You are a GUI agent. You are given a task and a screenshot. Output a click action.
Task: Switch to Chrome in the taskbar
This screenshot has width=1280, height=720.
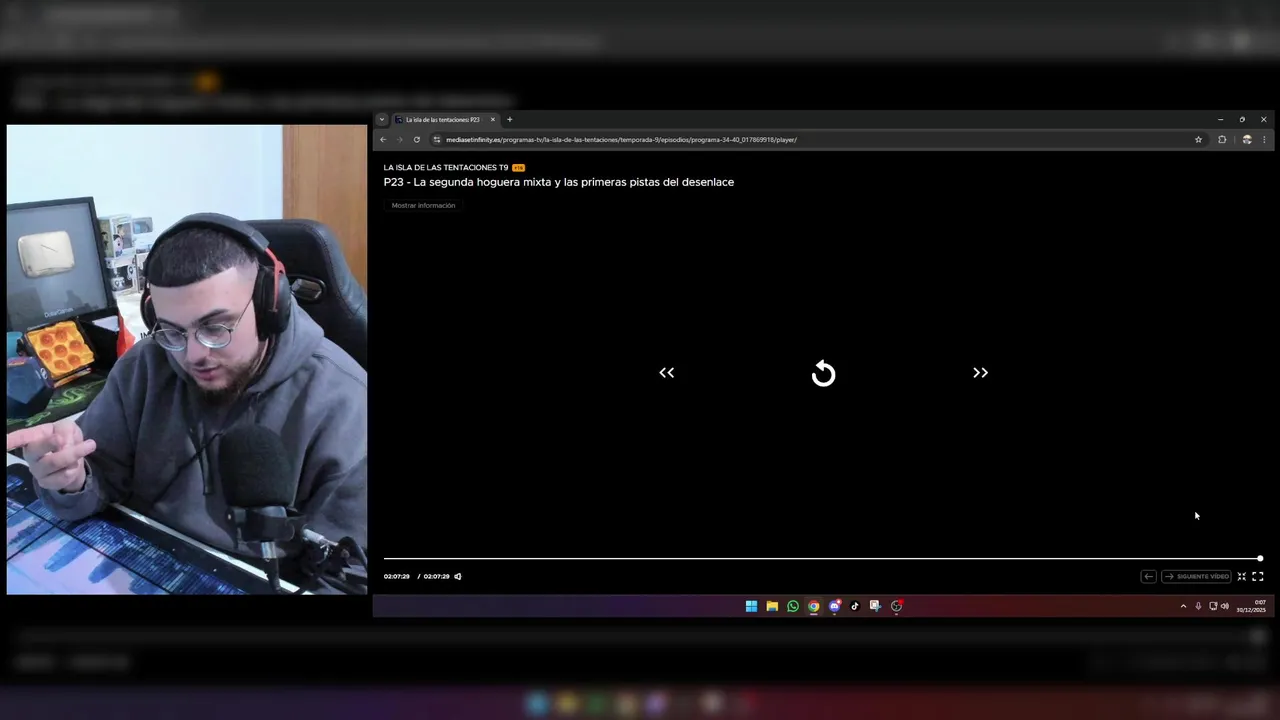(x=814, y=606)
